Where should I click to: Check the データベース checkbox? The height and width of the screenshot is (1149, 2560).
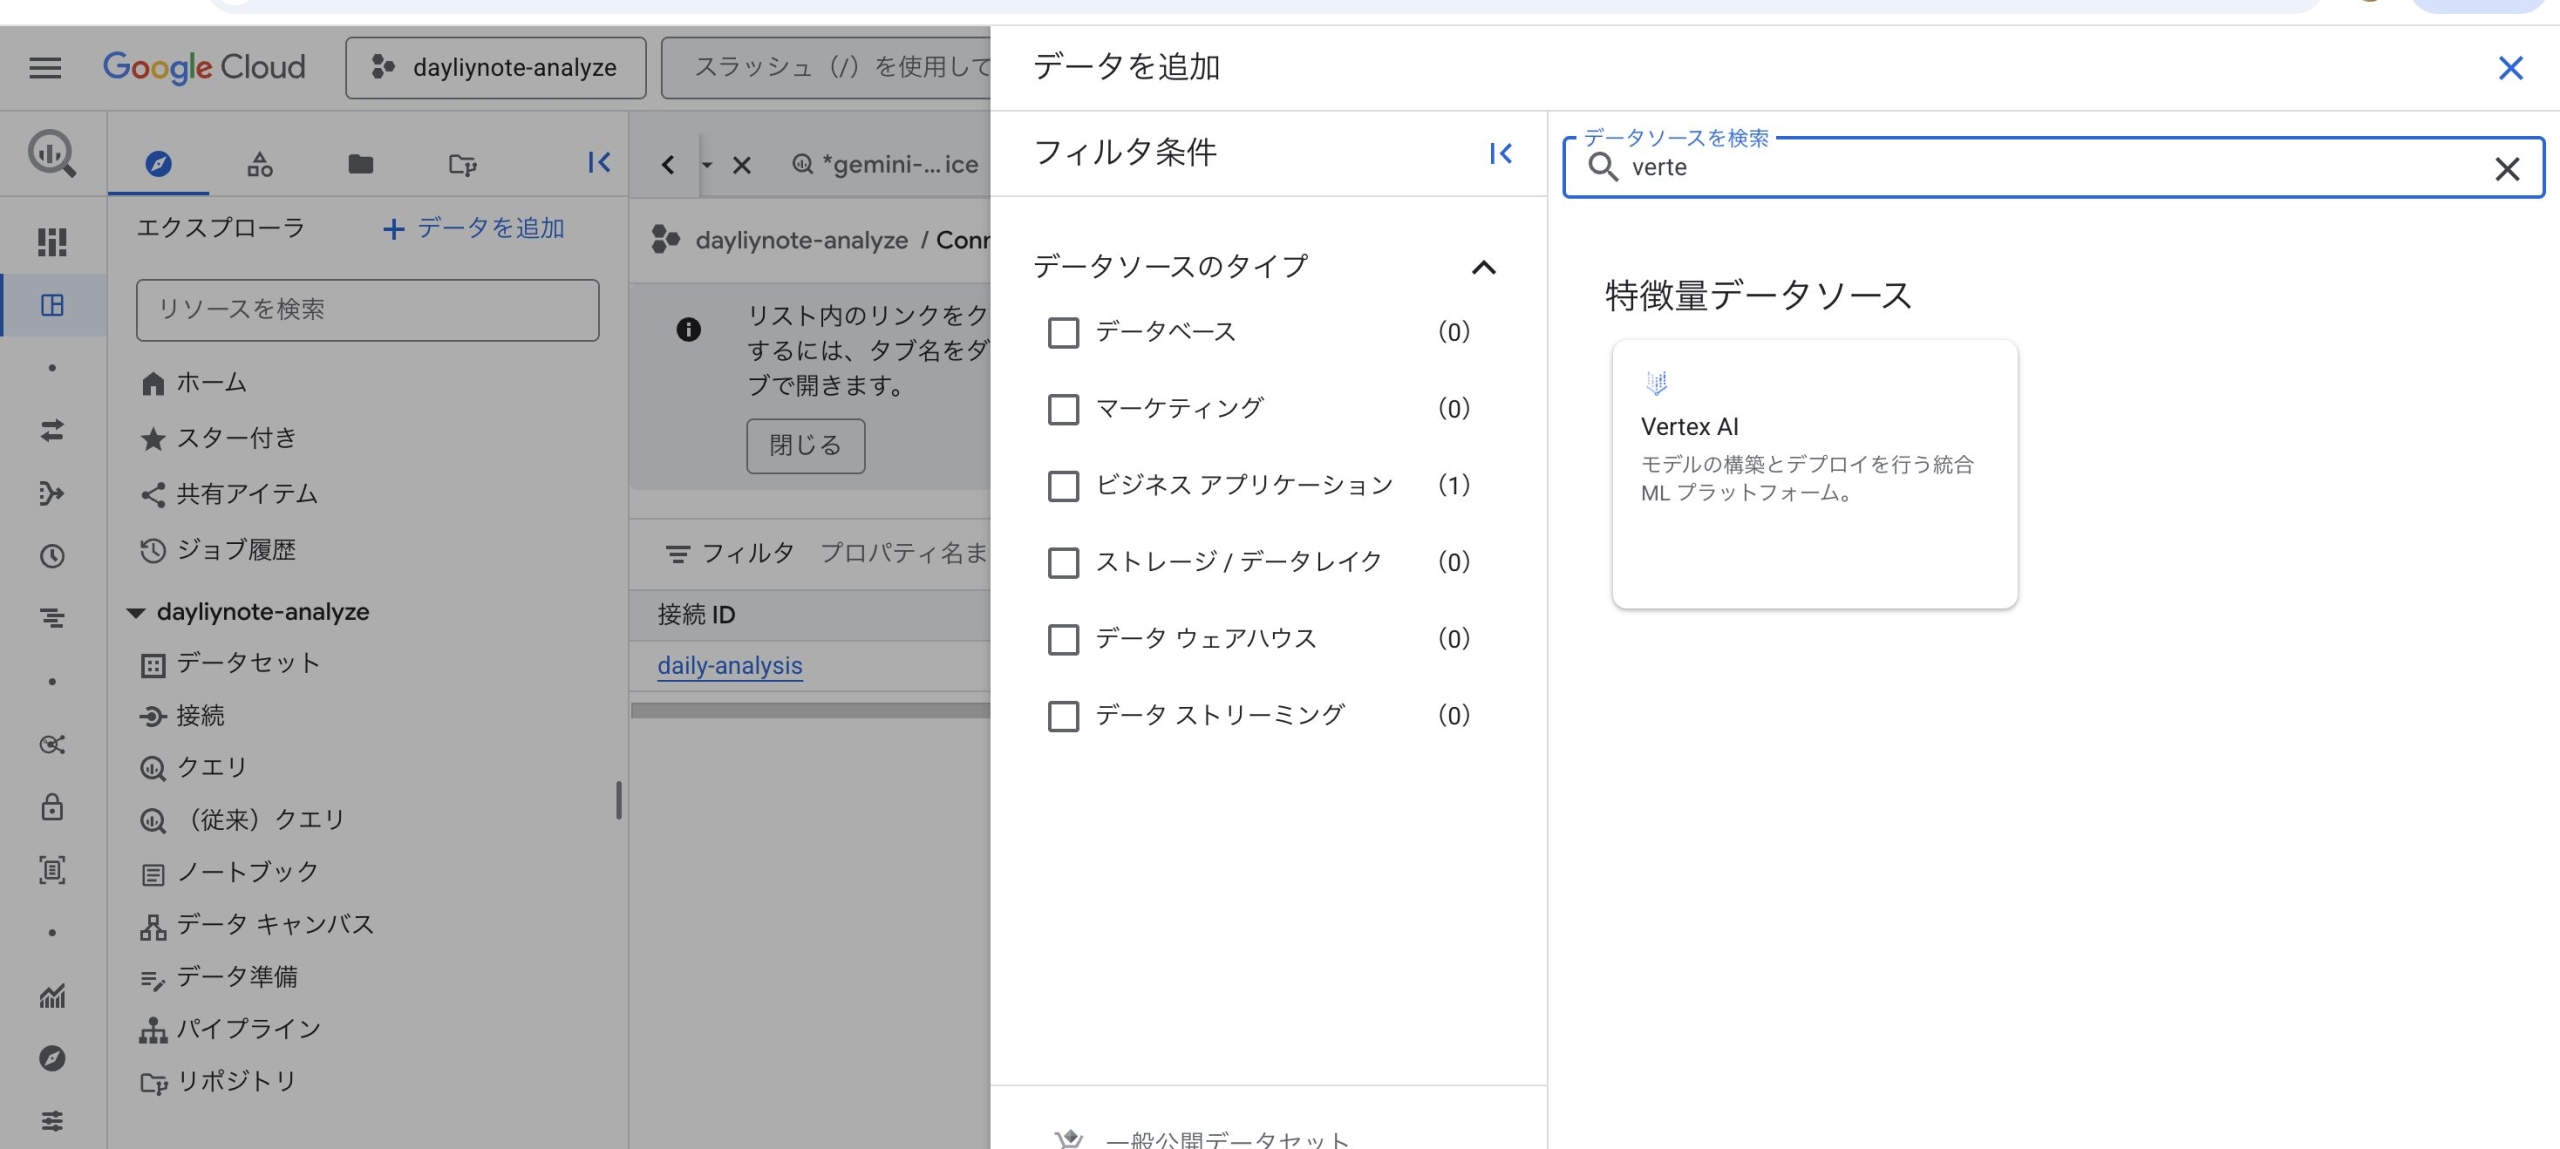pyautogui.click(x=1063, y=333)
